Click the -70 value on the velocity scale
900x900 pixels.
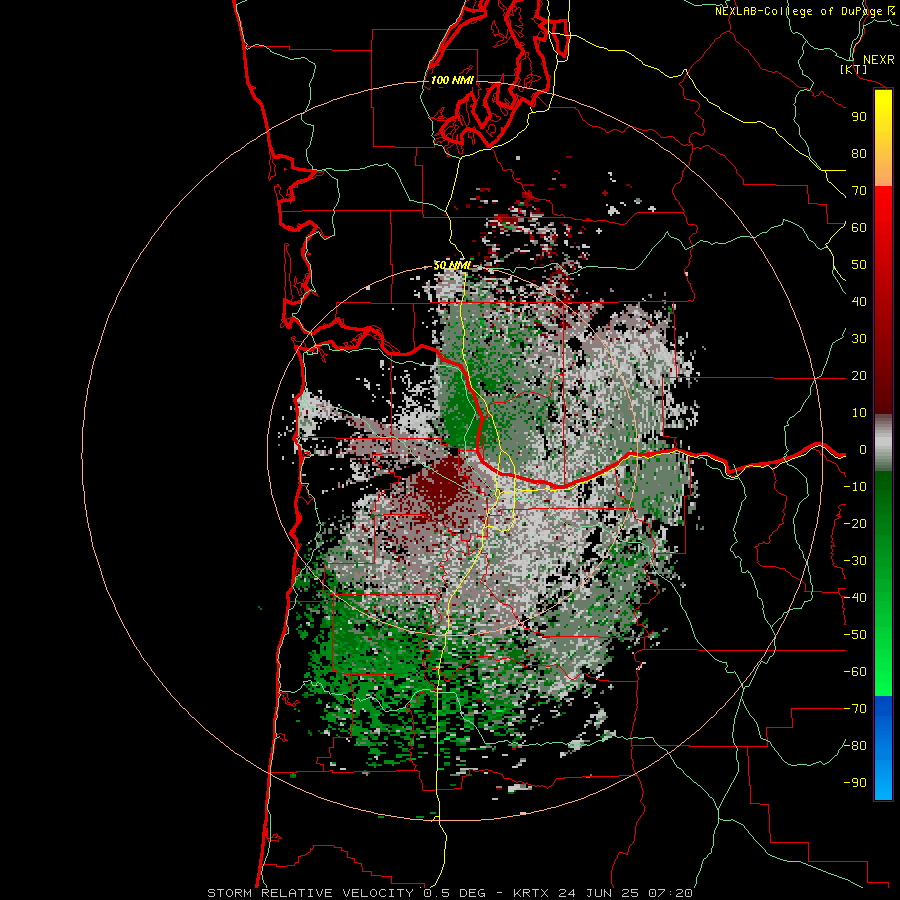point(855,709)
